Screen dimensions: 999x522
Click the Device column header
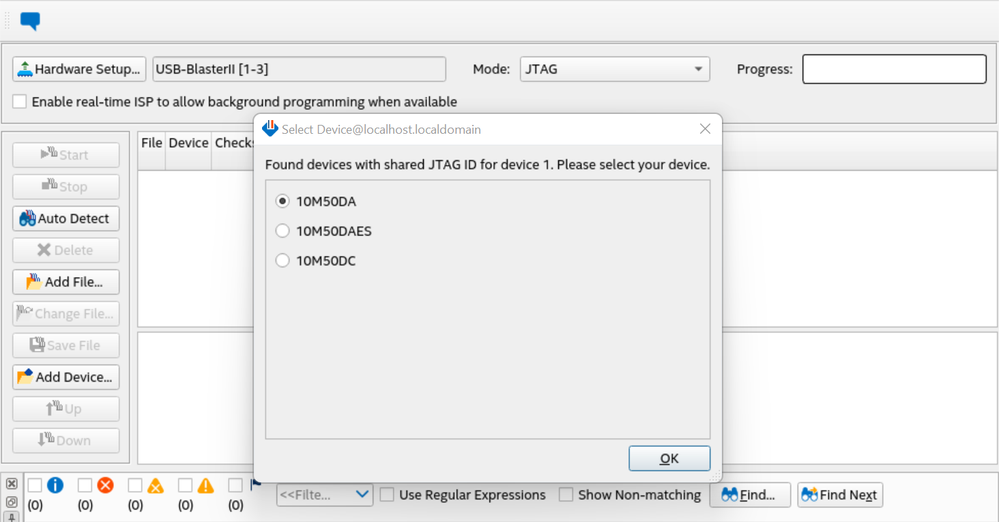(x=188, y=143)
